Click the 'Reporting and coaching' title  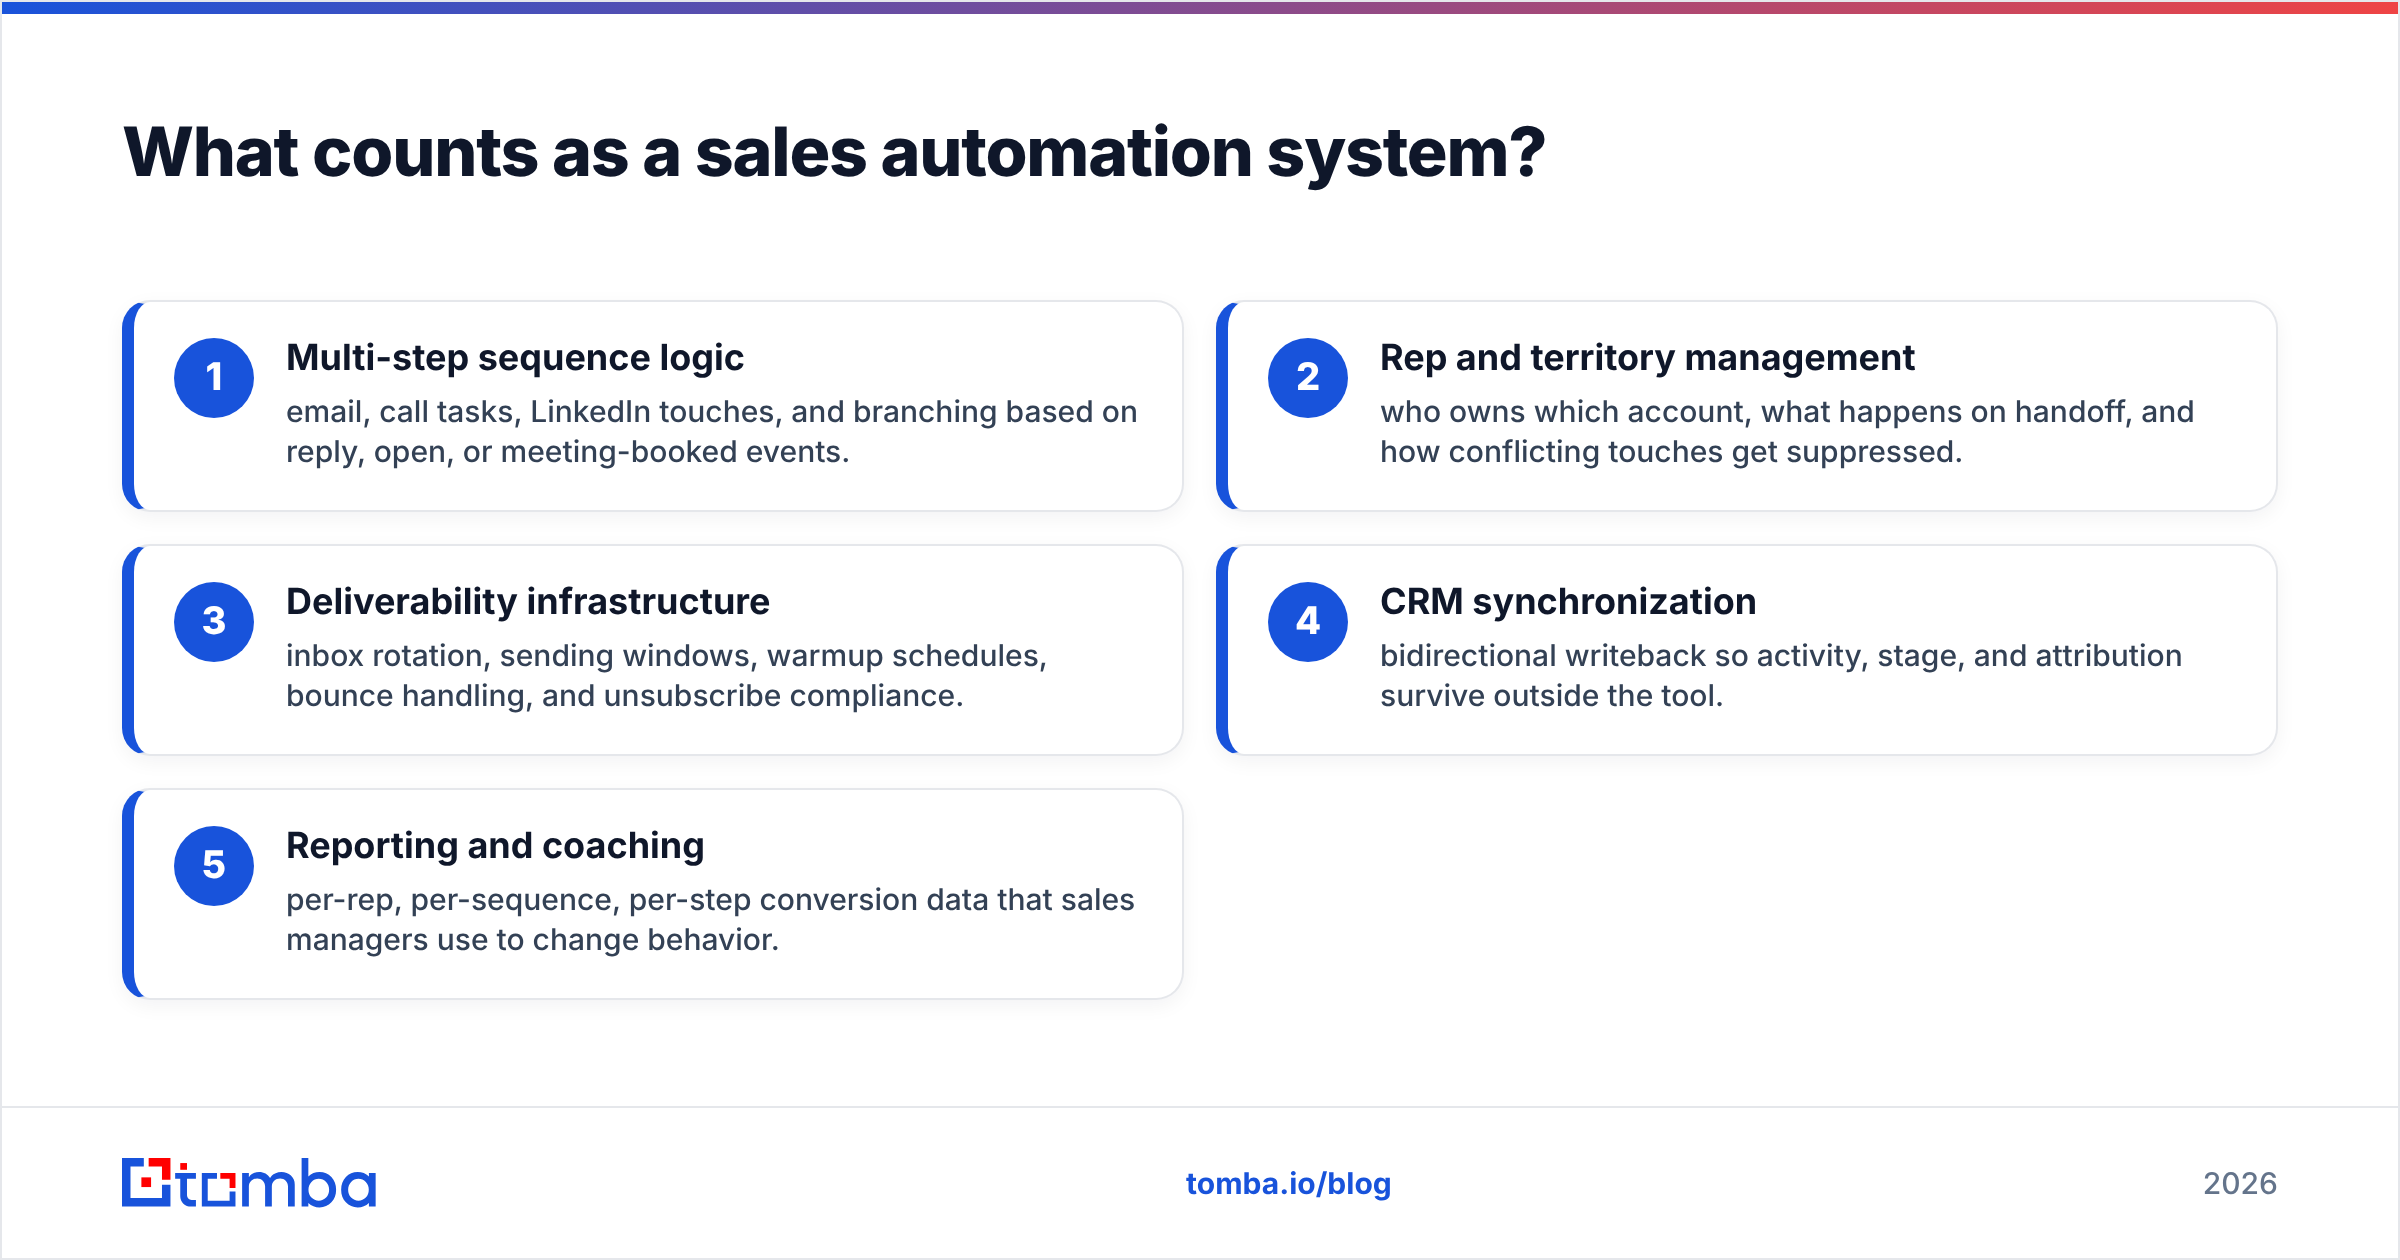pyautogui.click(x=495, y=846)
